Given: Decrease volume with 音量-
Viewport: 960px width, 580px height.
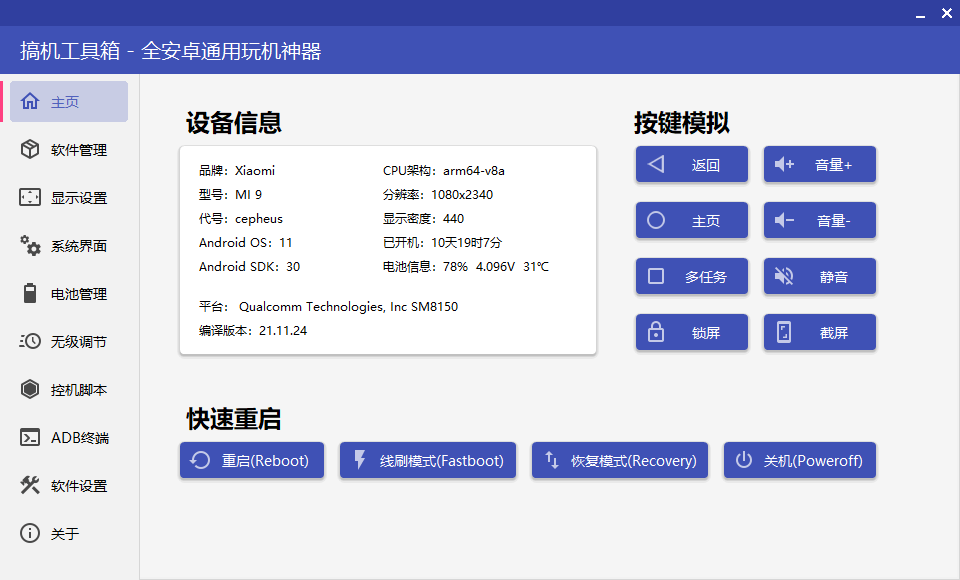Looking at the screenshot, I should click(x=819, y=220).
